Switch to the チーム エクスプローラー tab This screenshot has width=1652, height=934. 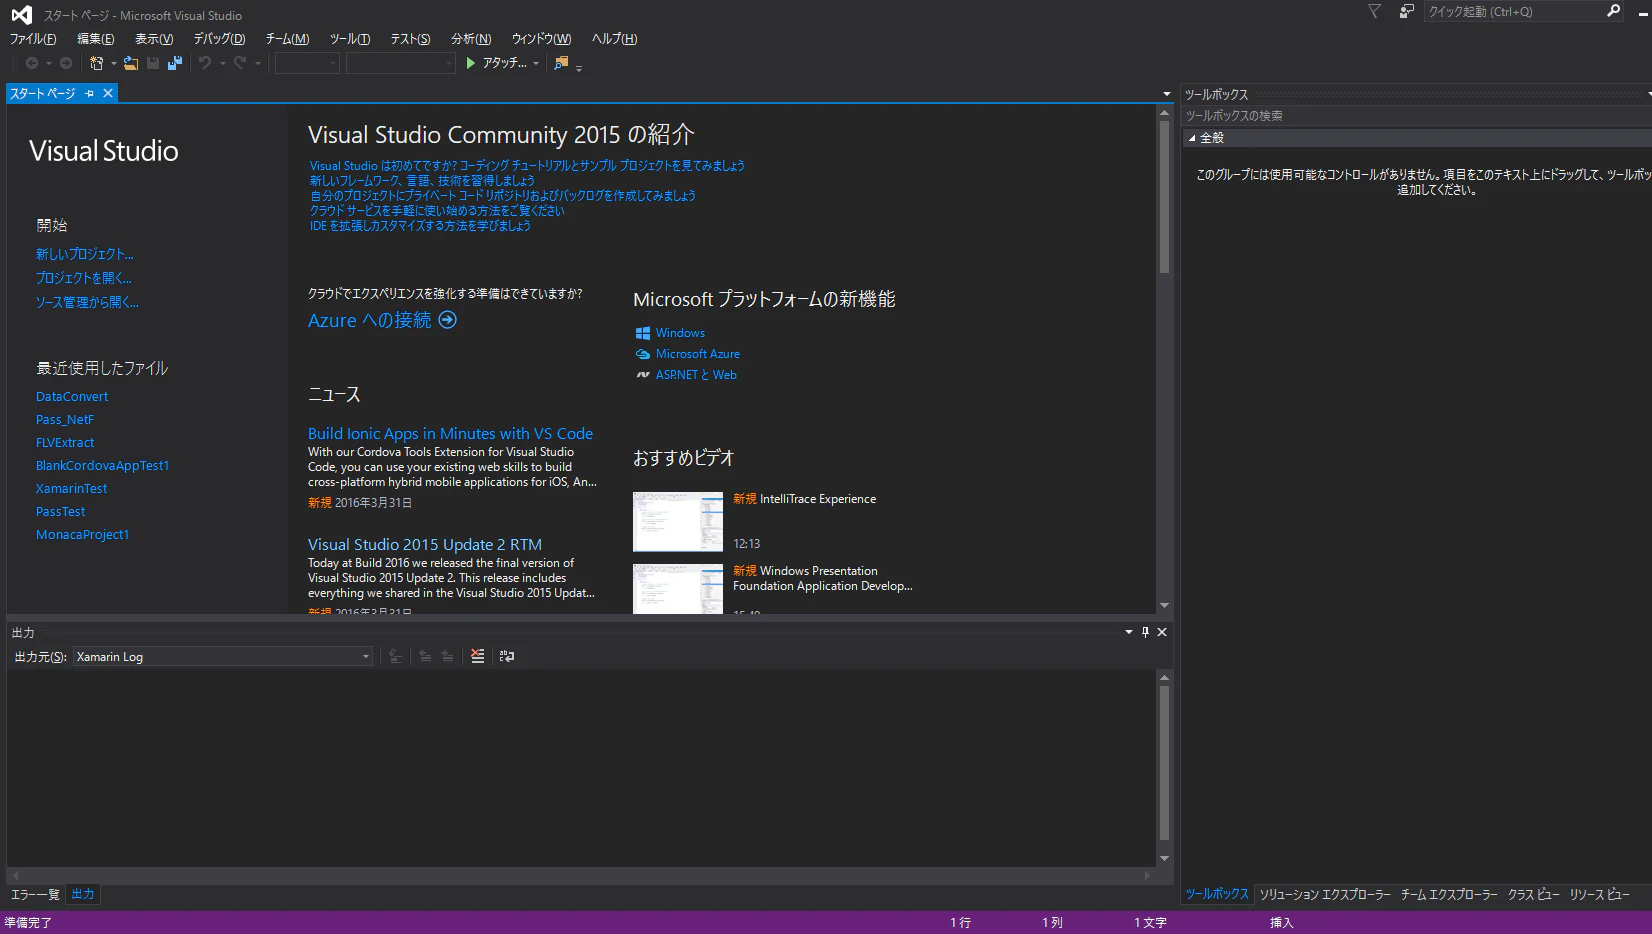[x=1449, y=894]
